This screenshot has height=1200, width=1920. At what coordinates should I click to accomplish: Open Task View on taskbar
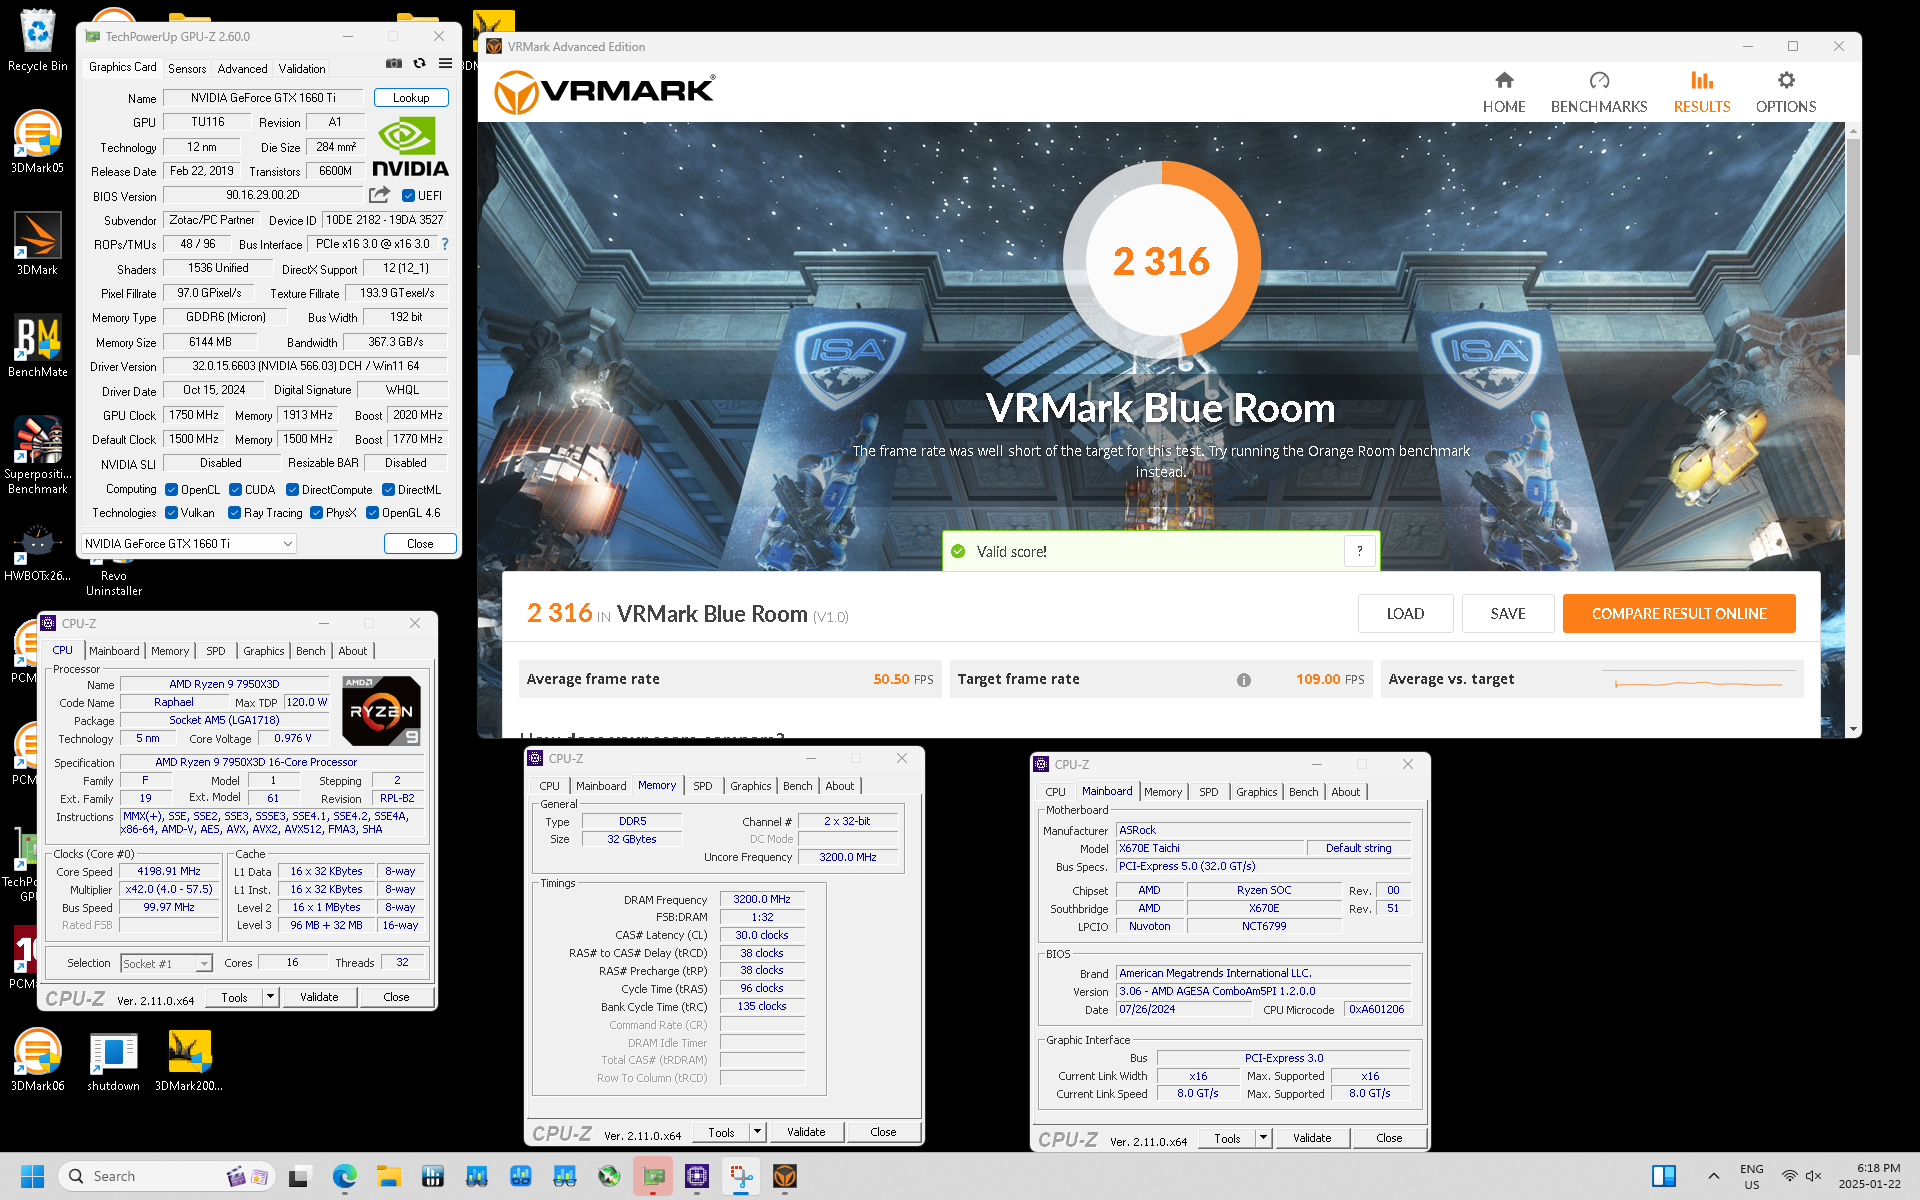pos(299,1176)
